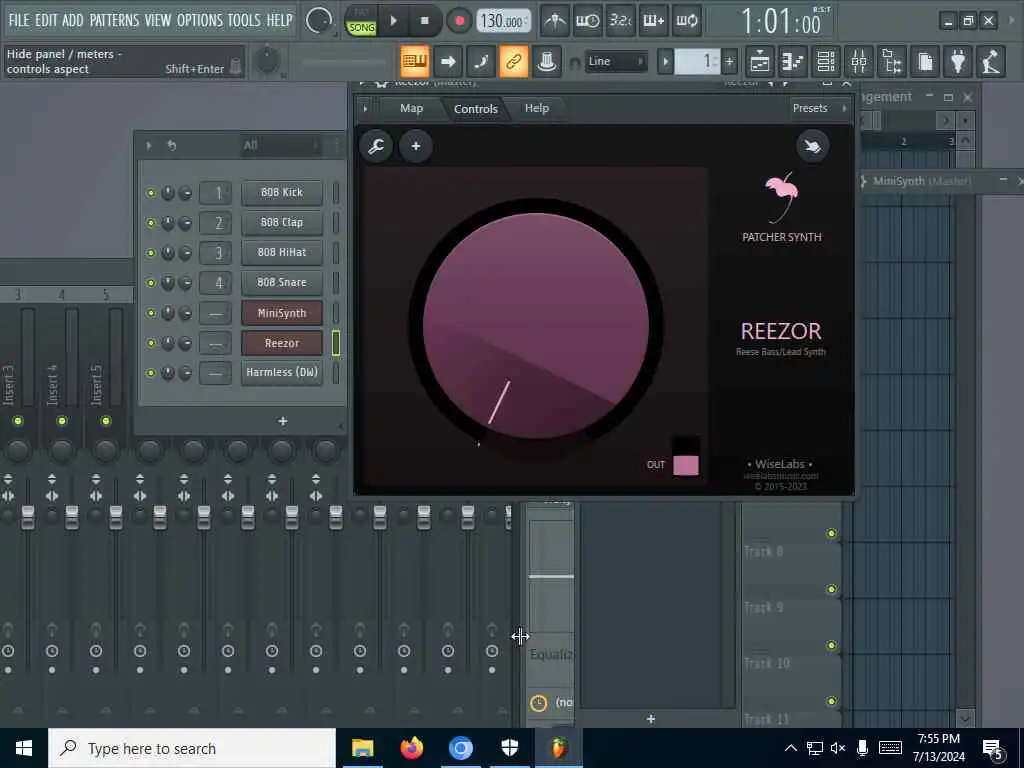Click the Windows search box
The height and width of the screenshot is (768, 1024).
point(192,748)
